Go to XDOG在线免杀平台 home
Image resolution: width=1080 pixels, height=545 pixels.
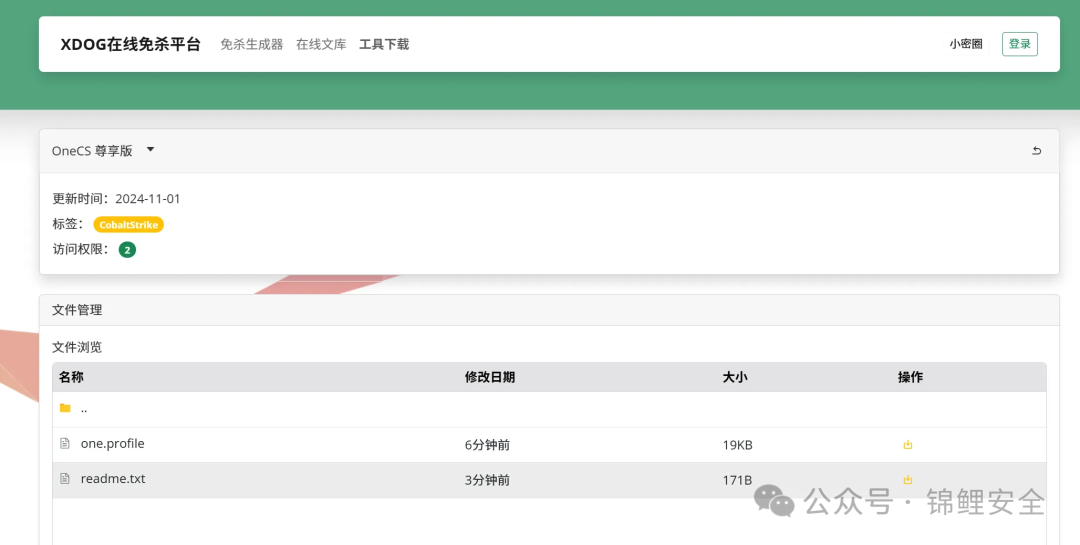[x=130, y=44]
